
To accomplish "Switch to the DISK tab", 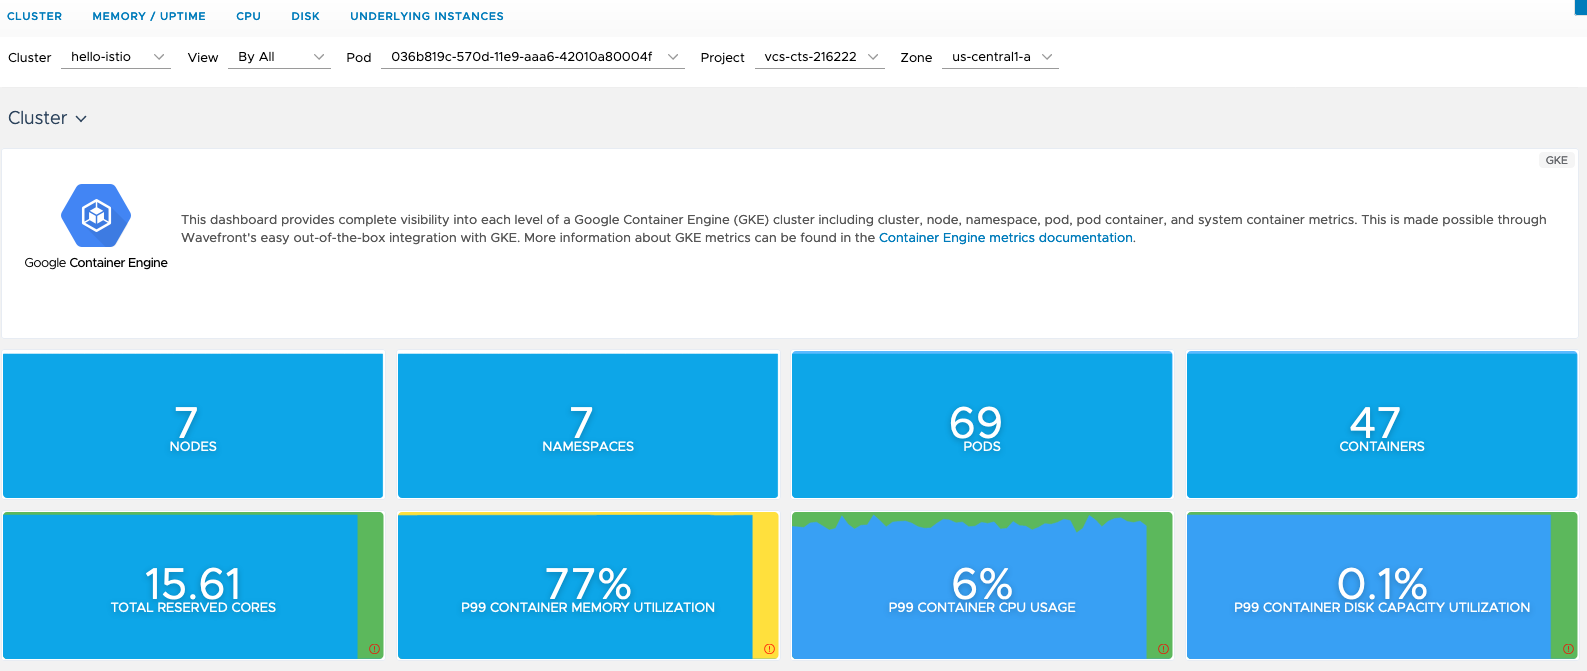I will point(306,16).
